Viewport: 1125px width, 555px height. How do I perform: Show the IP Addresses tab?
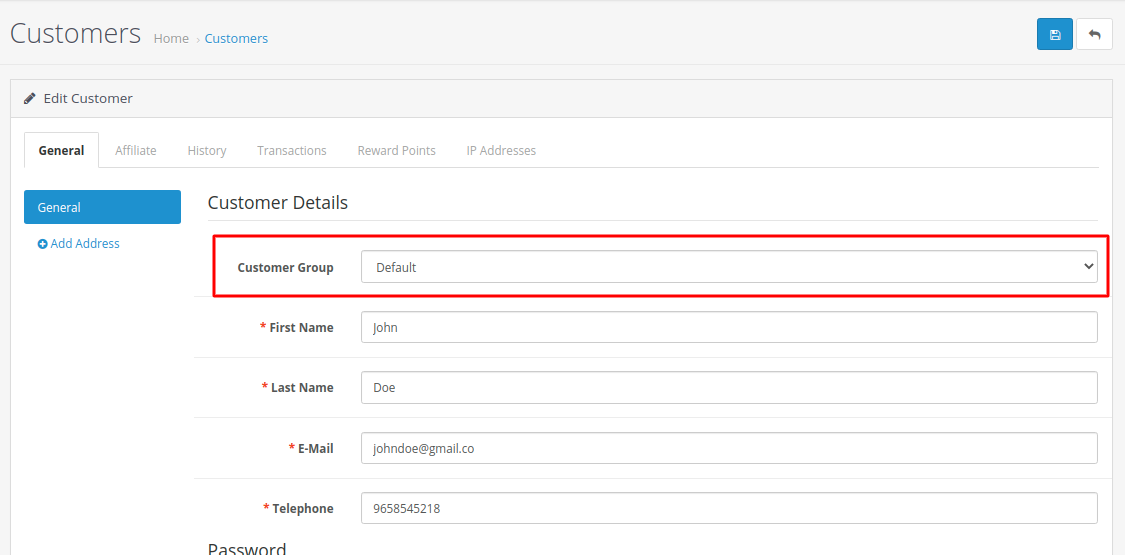click(x=502, y=151)
